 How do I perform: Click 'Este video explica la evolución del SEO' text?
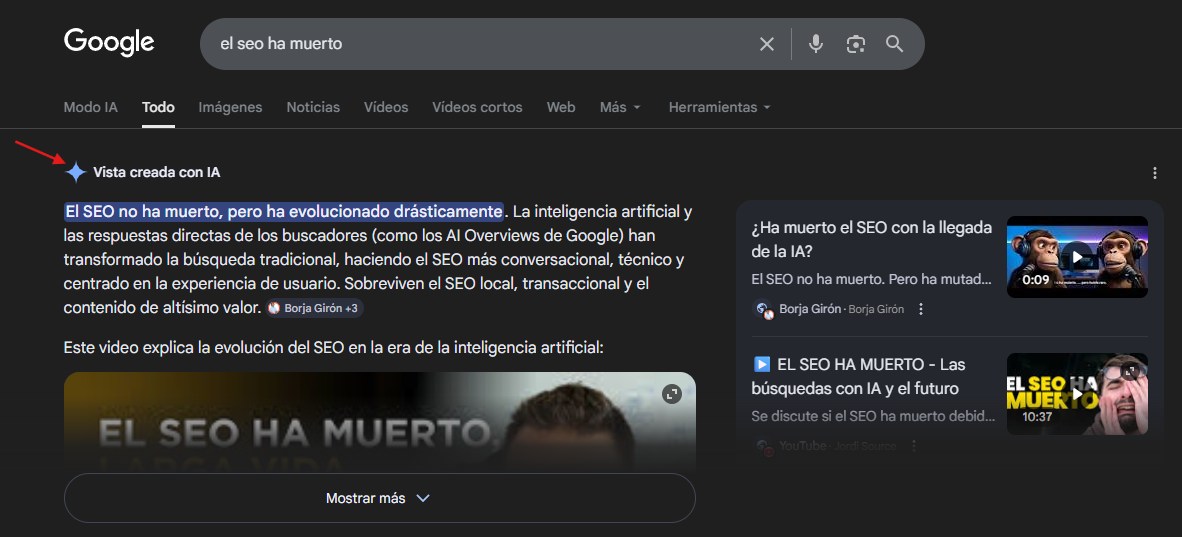tap(333, 348)
